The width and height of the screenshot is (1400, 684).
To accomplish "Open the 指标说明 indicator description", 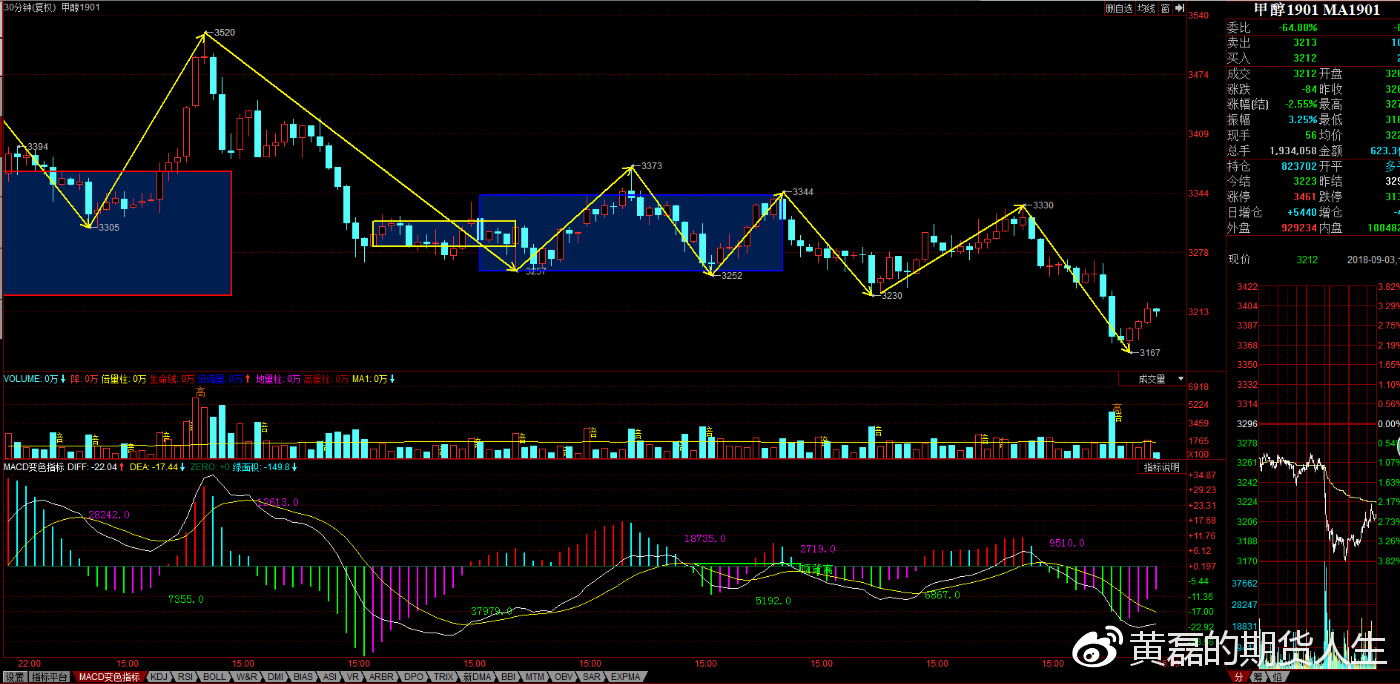I will coord(1162,467).
